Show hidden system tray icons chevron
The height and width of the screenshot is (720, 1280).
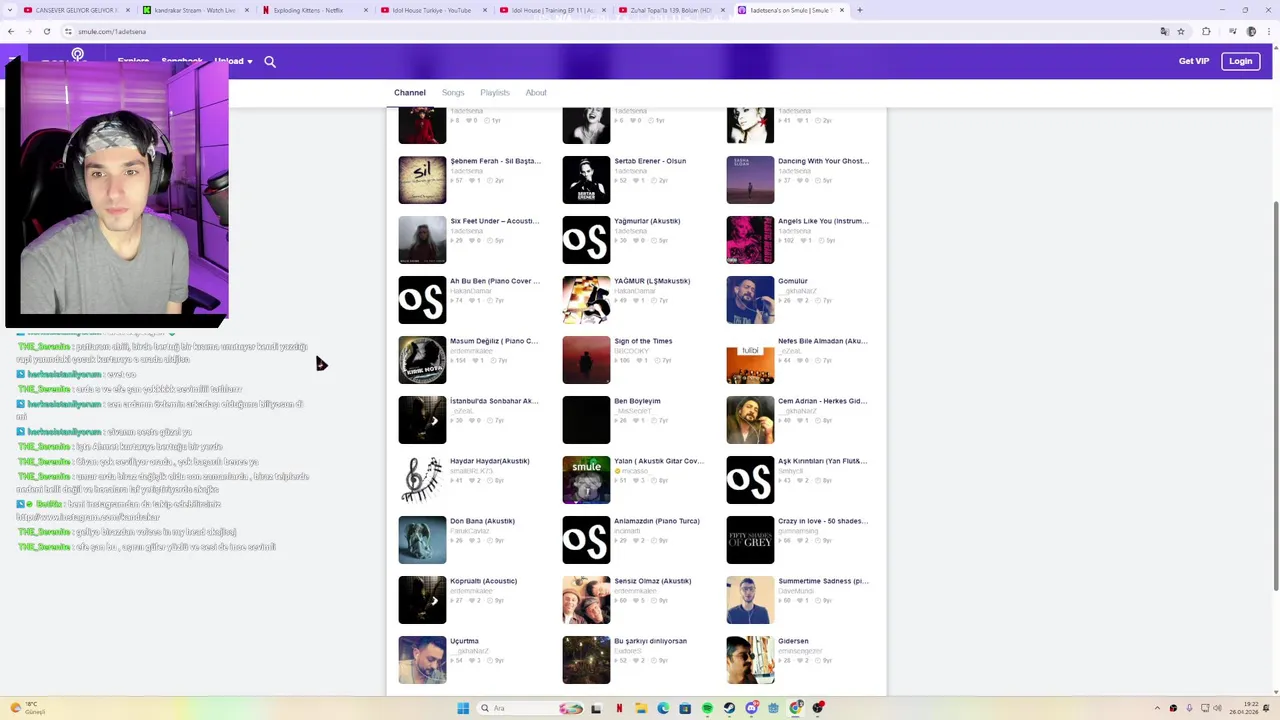point(1157,708)
